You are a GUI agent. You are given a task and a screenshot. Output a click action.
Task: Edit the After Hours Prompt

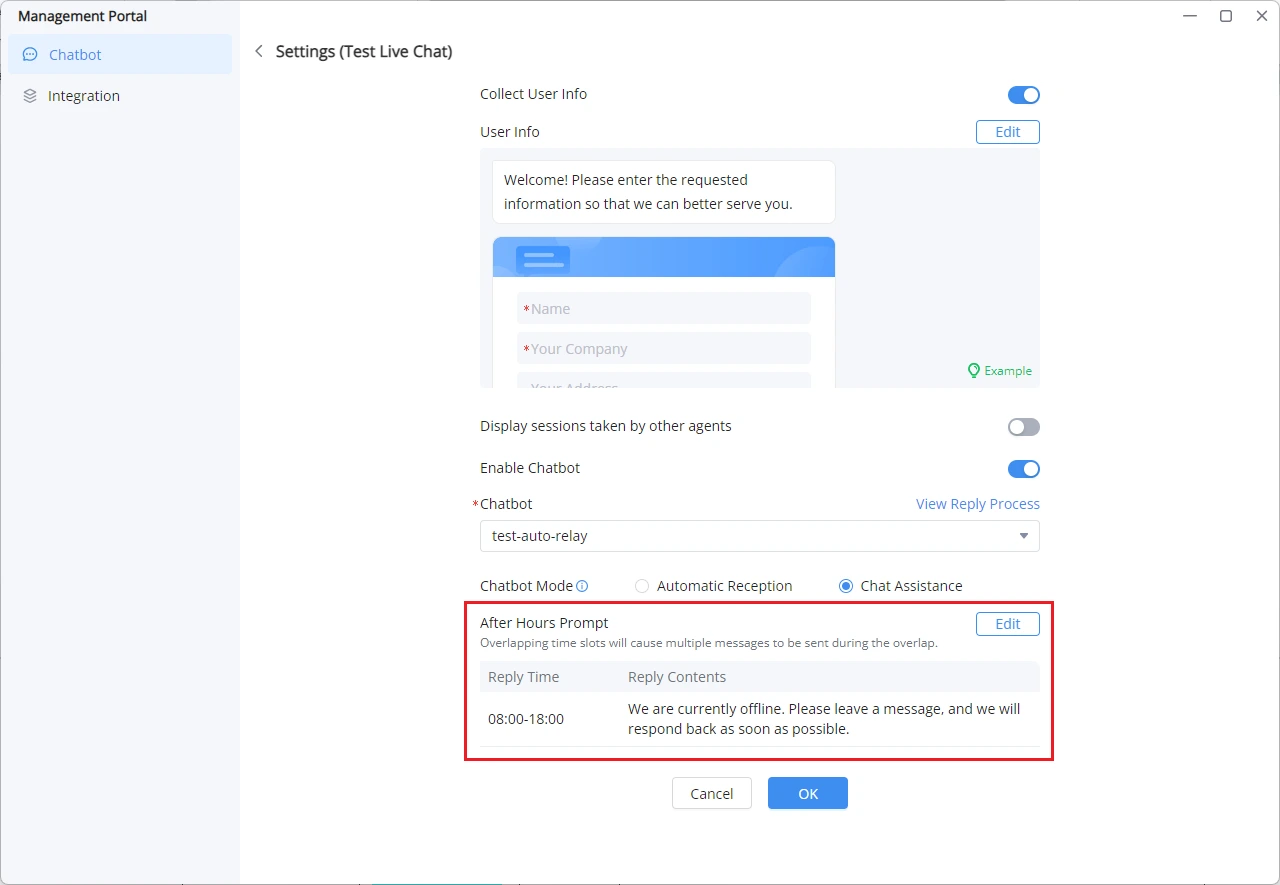pos(1008,624)
